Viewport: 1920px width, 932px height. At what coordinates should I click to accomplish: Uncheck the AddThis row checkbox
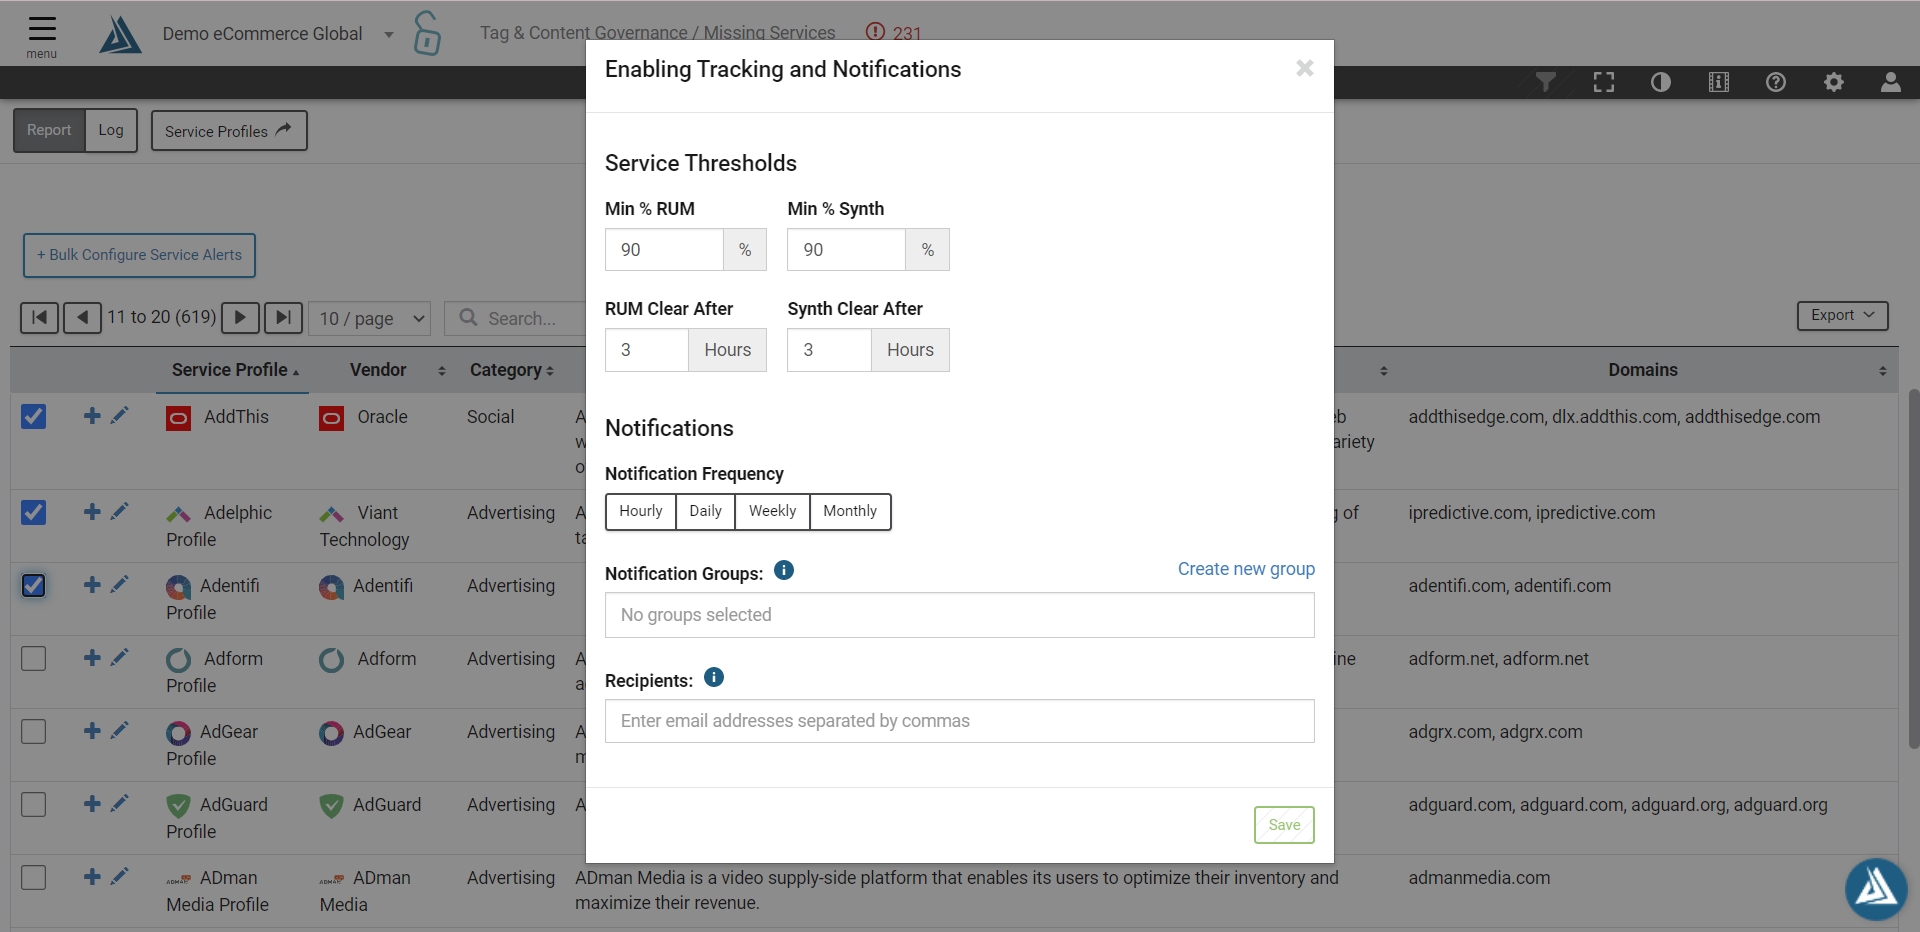(x=34, y=416)
